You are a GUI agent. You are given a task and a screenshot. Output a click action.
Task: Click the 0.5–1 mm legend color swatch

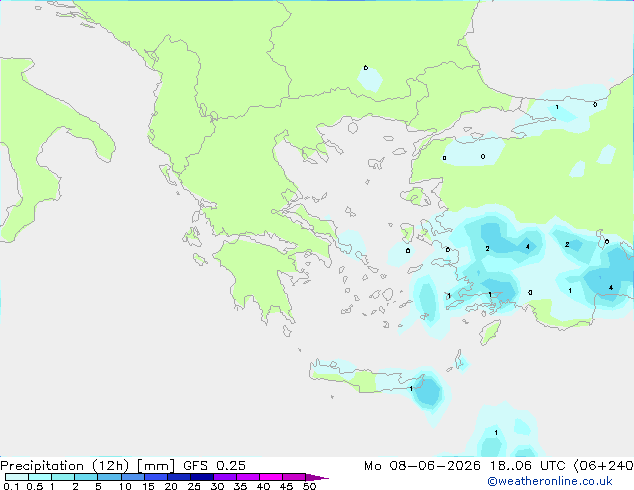pyautogui.click(x=40, y=477)
